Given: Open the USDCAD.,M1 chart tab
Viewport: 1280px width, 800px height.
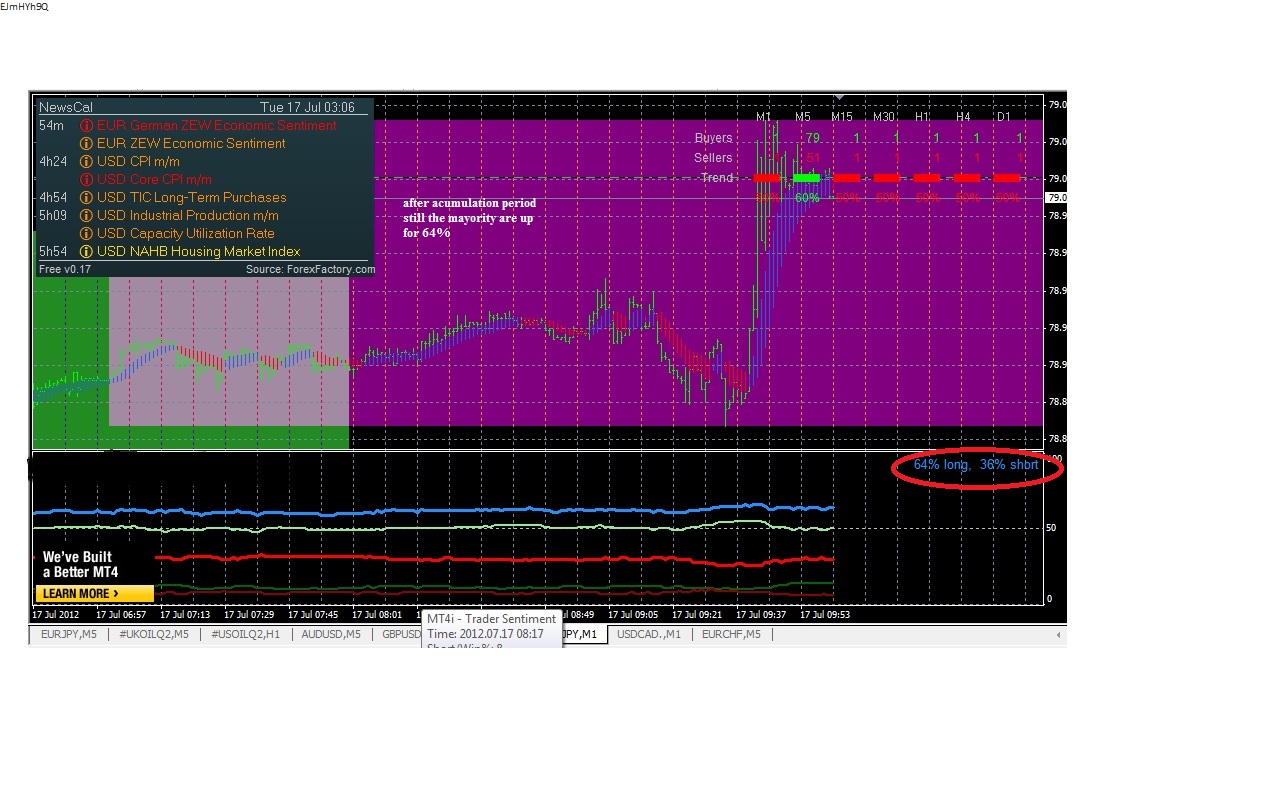Looking at the screenshot, I should 648,634.
